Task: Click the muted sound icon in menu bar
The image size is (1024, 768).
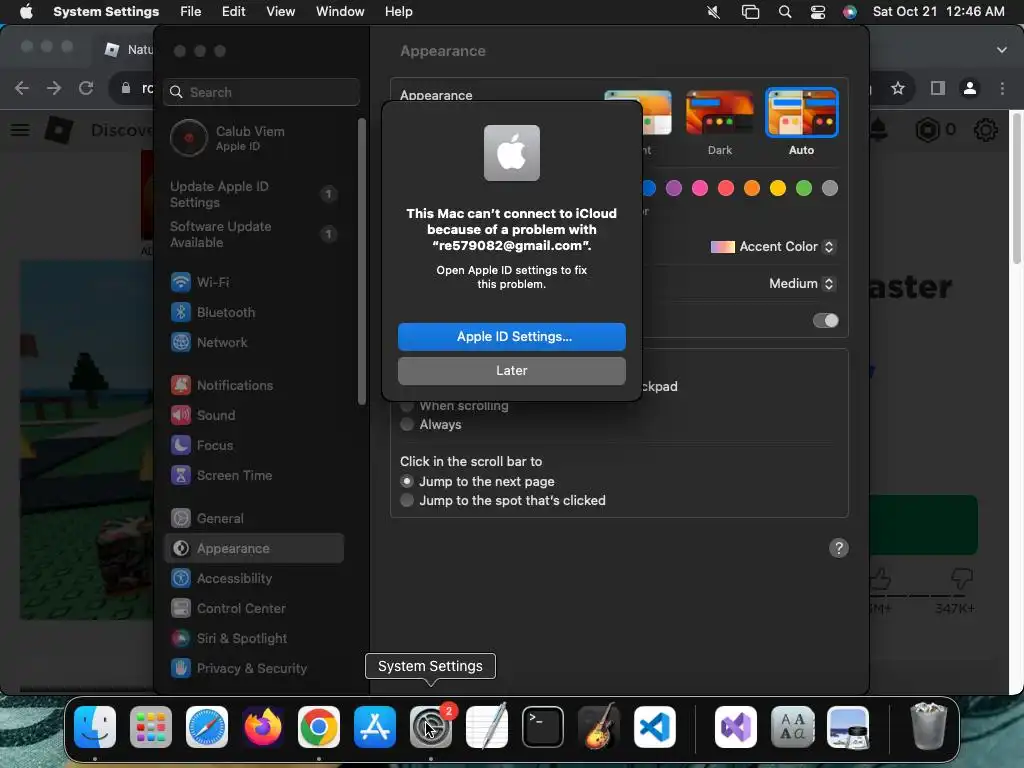Action: [714, 12]
